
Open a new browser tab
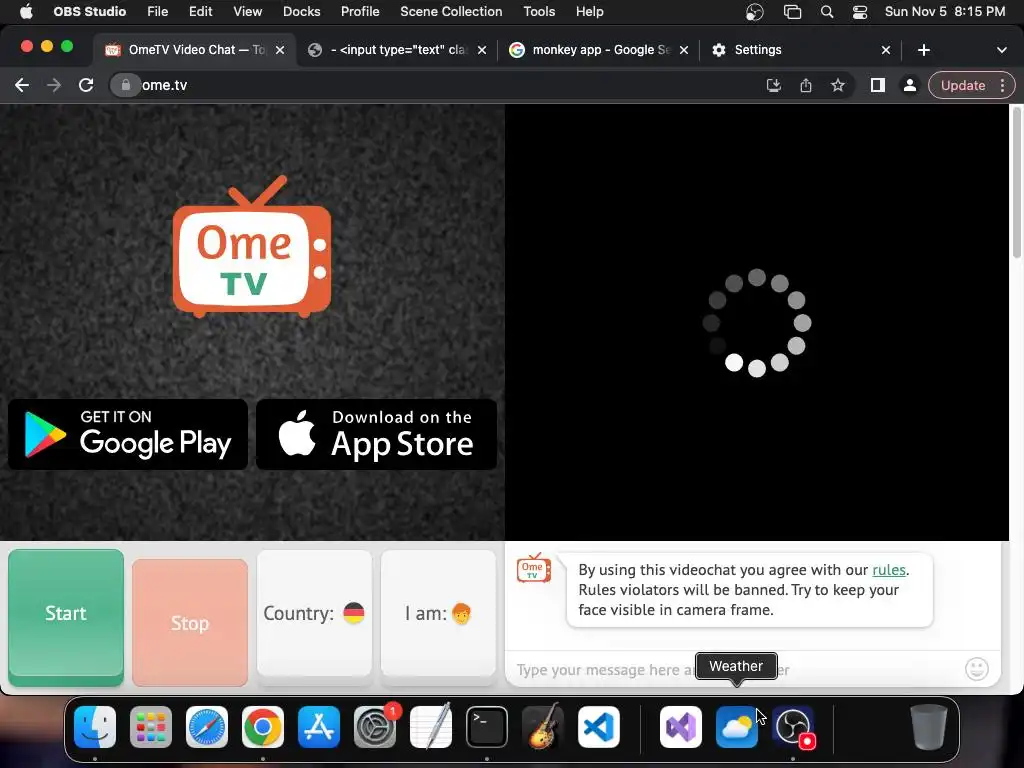pyautogui.click(x=923, y=50)
